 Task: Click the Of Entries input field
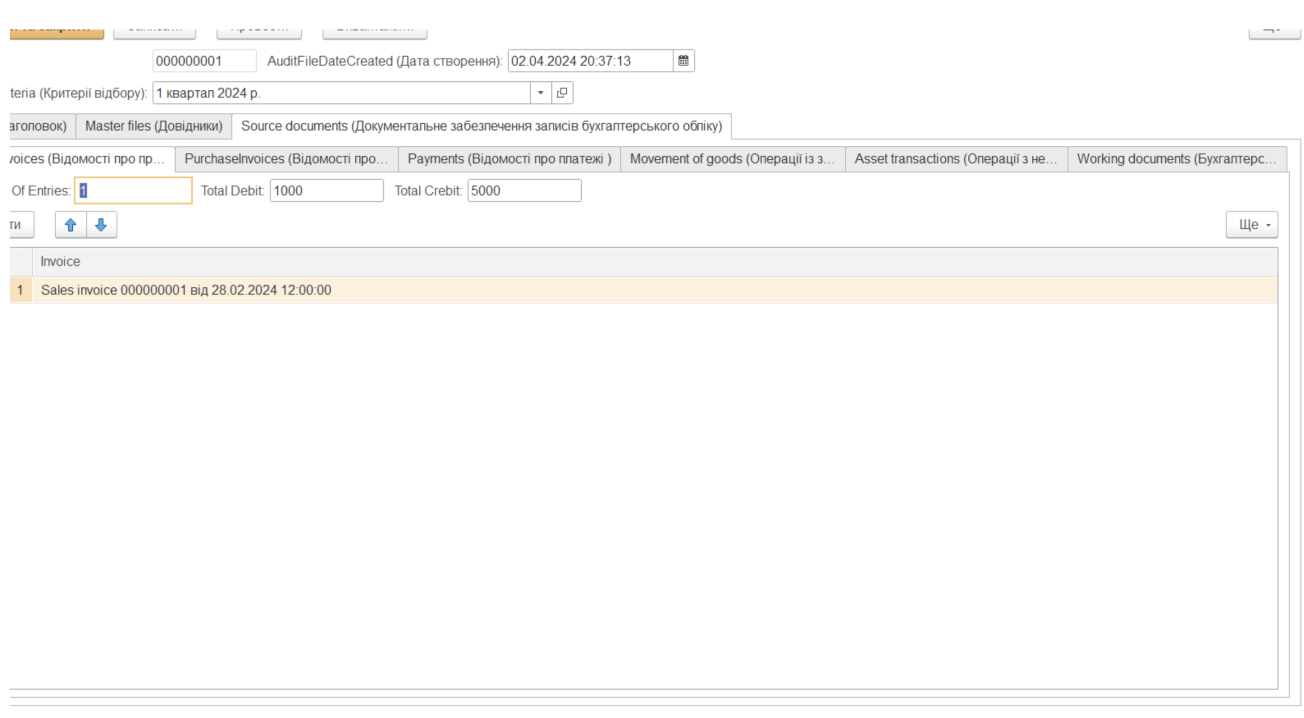click(133, 191)
